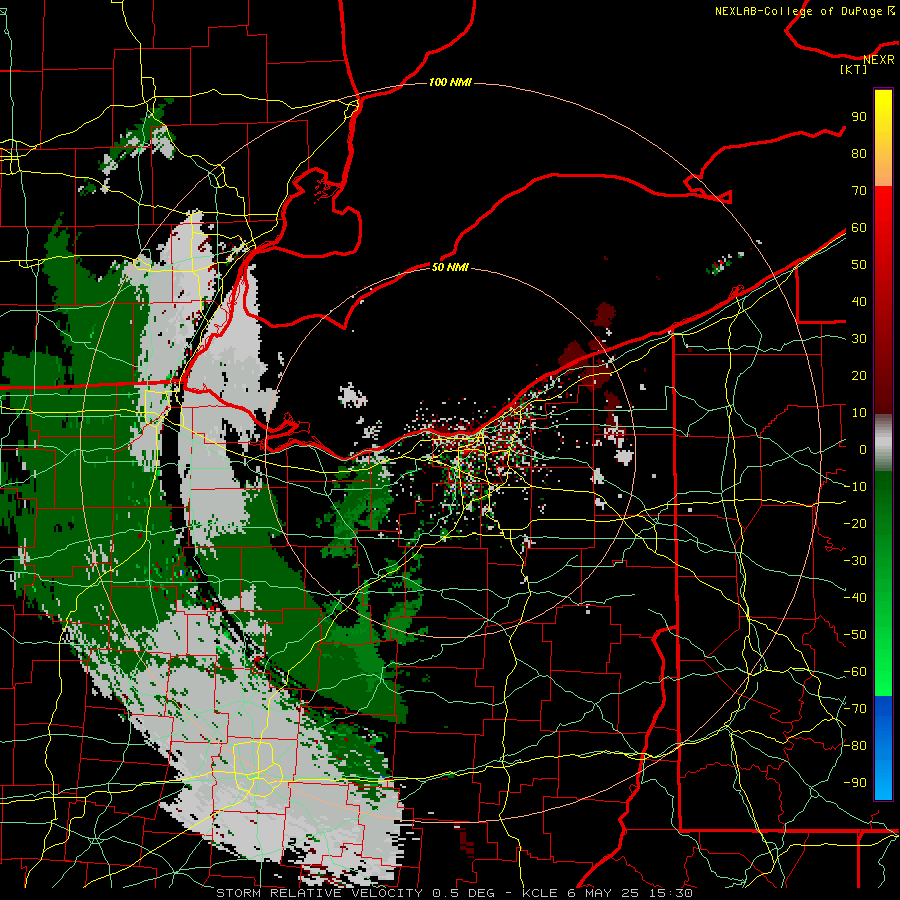The height and width of the screenshot is (900, 900).
Task: Click the 10 value on velocity scale
Action: 859,413
